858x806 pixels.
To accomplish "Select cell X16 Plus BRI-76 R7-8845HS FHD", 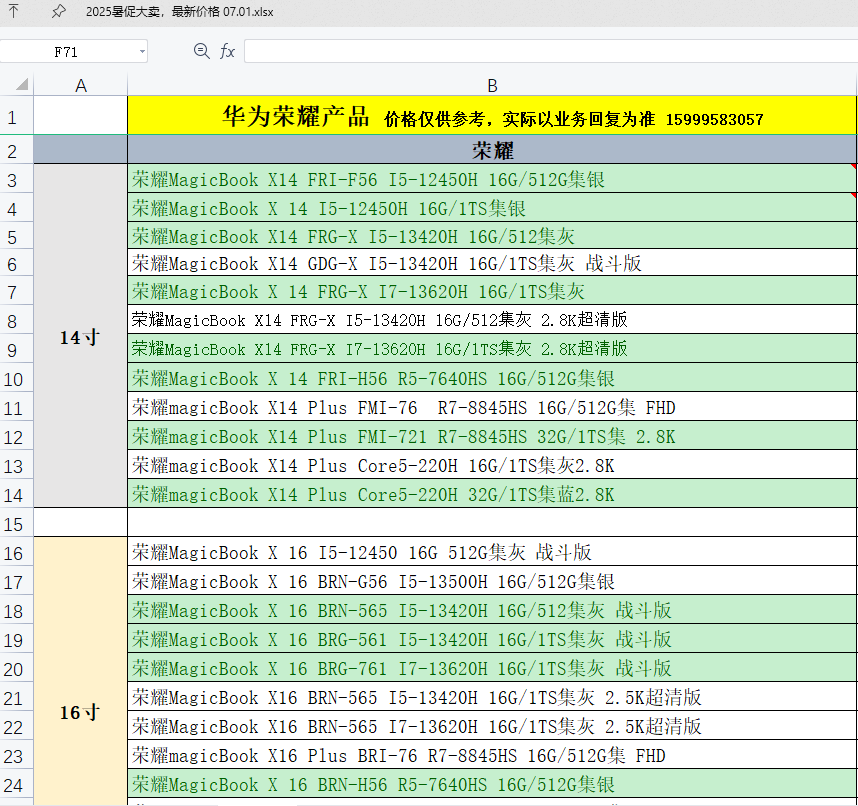I will [x=492, y=755].
